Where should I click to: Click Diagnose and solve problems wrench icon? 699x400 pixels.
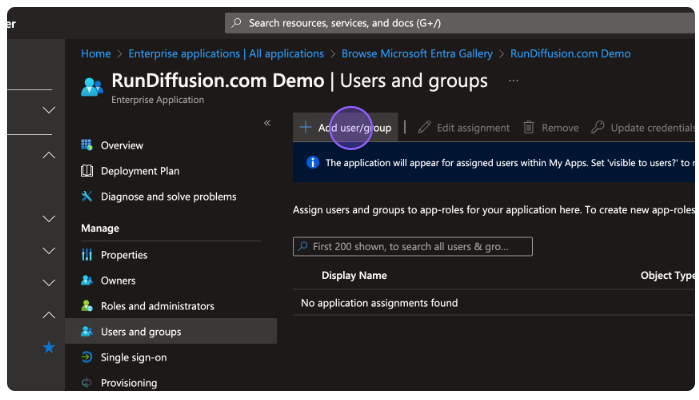click(x=87, y=197)
